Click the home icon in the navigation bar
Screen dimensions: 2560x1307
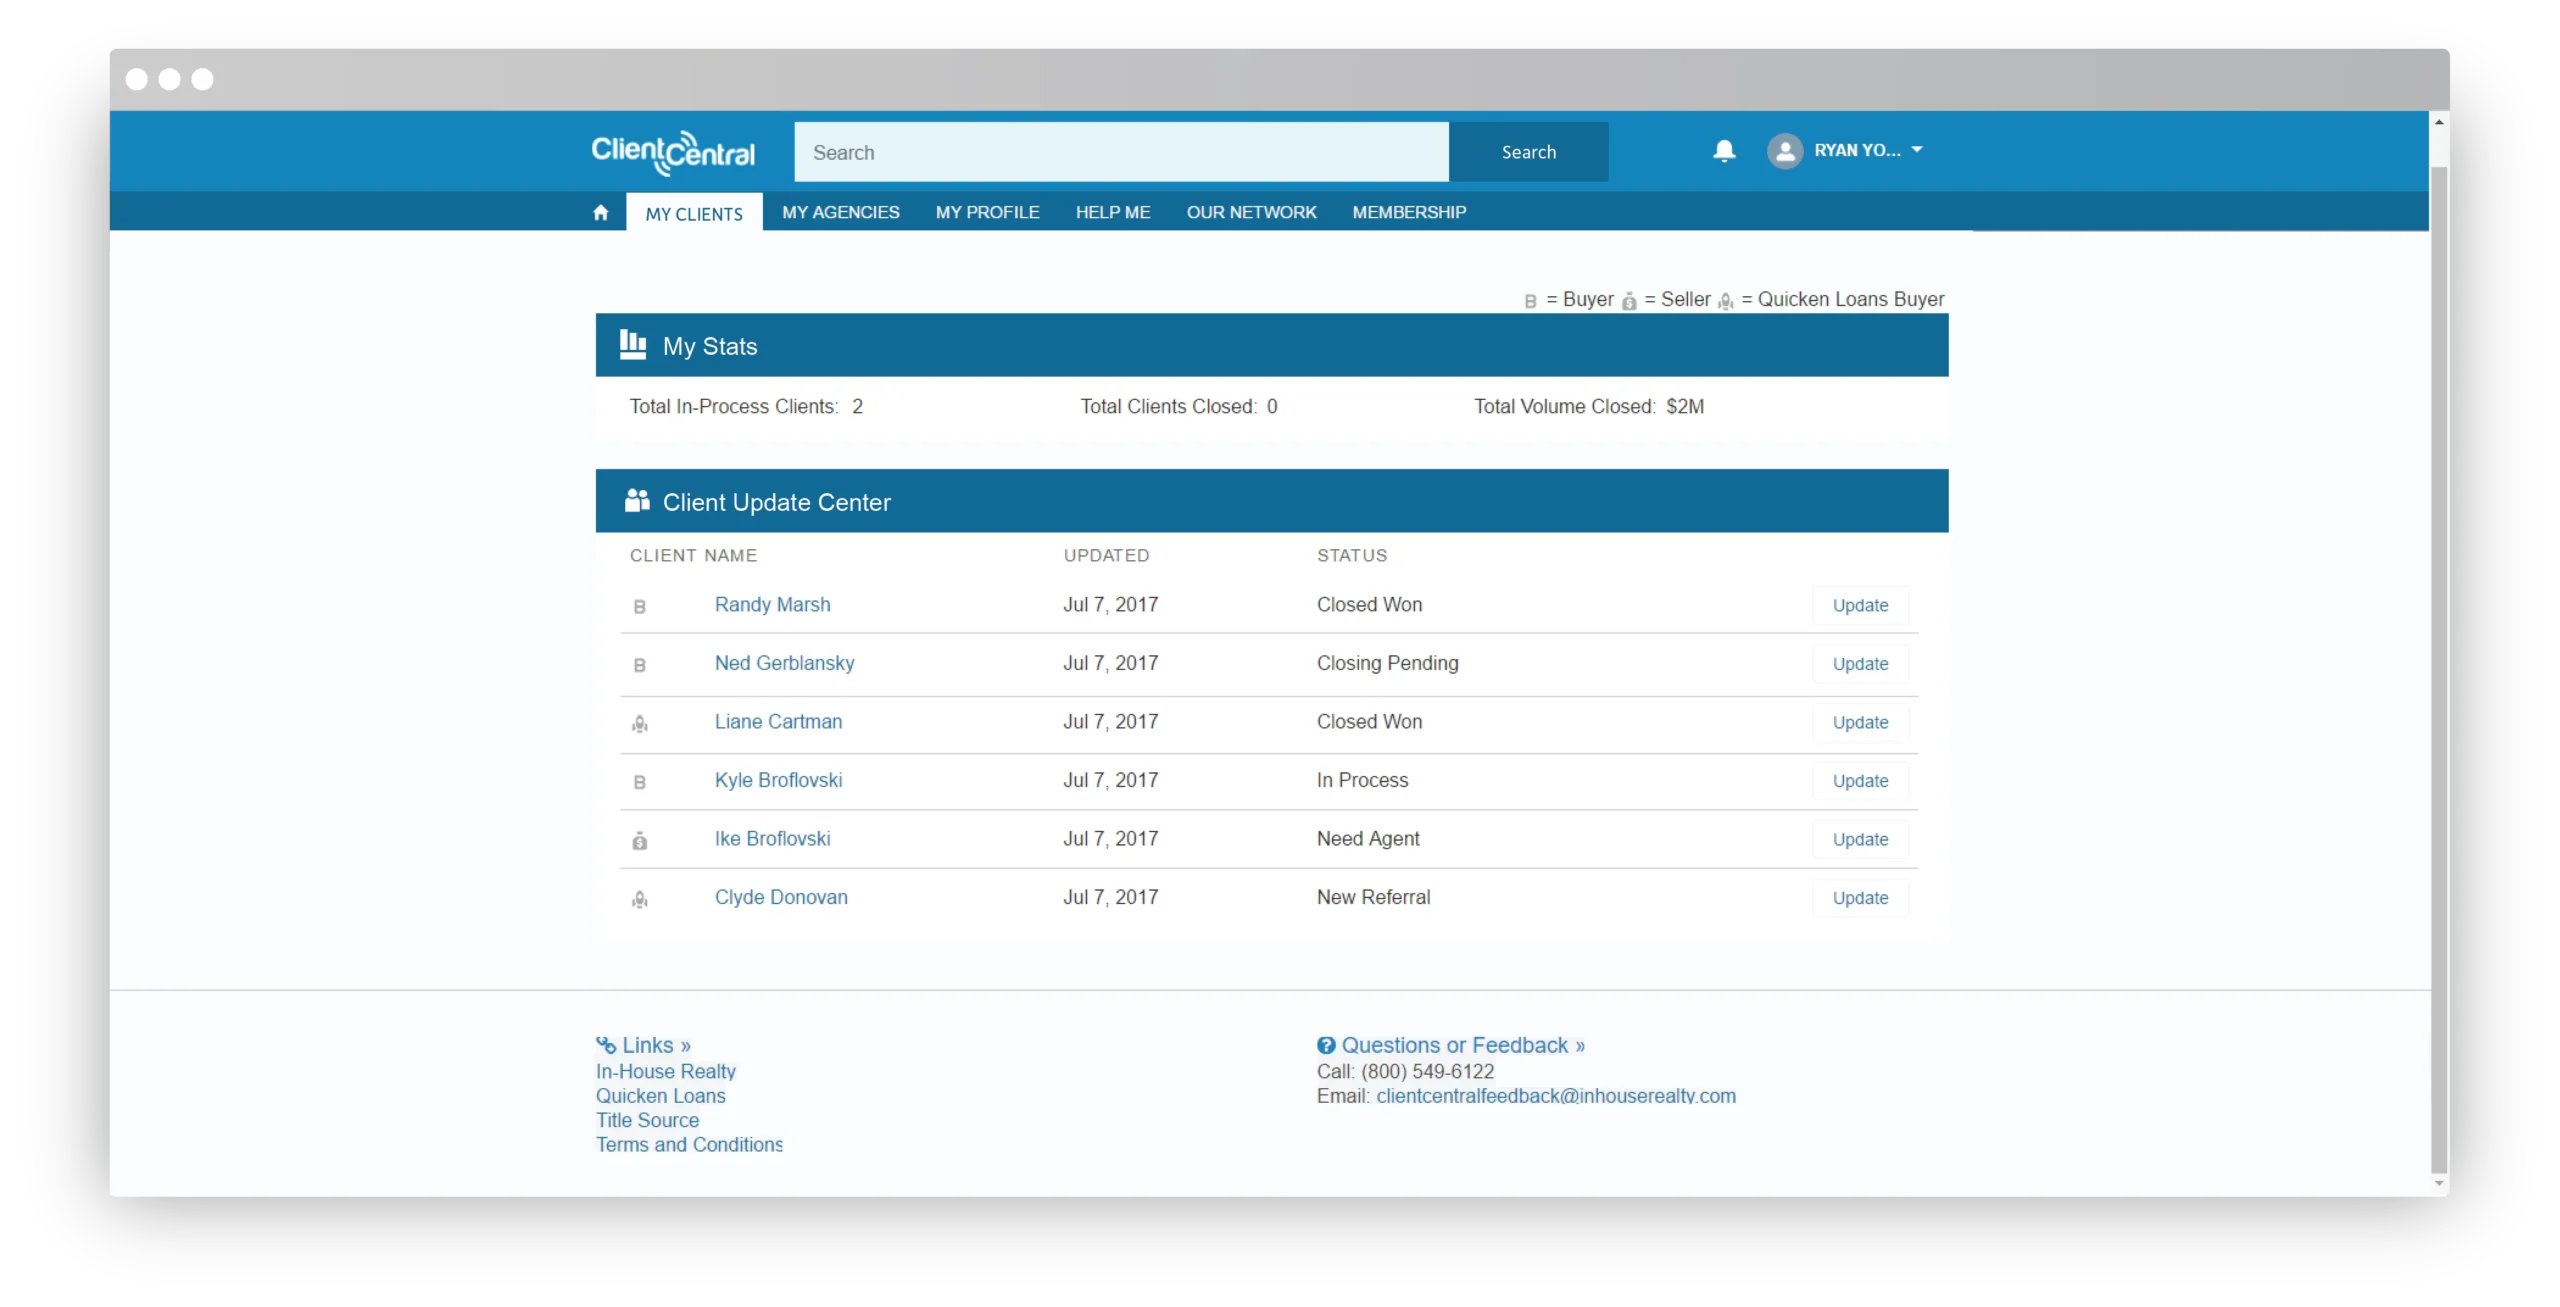(601, 211)
